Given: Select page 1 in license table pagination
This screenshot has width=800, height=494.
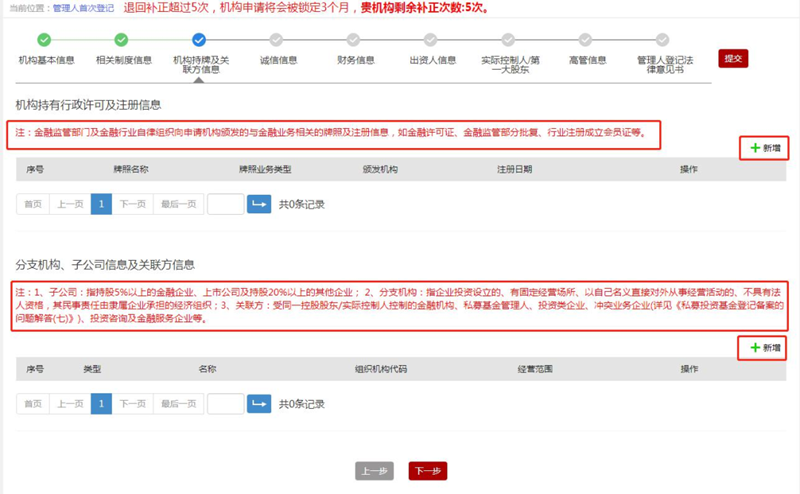Looking at the screenshot, I should coord(101,204).
